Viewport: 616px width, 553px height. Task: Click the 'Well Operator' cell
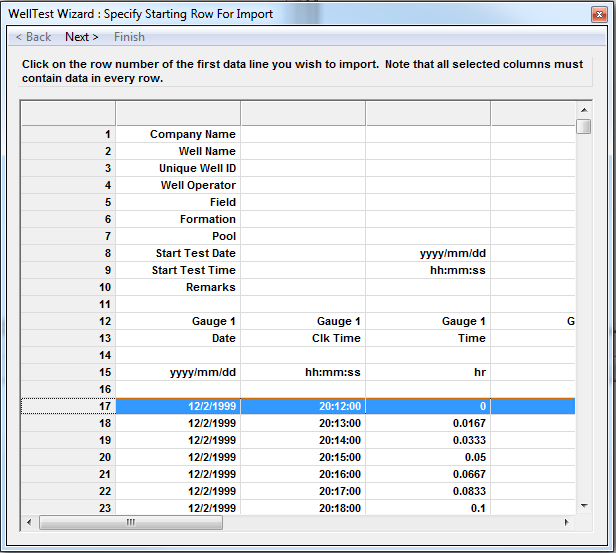(x=178, y=185)
